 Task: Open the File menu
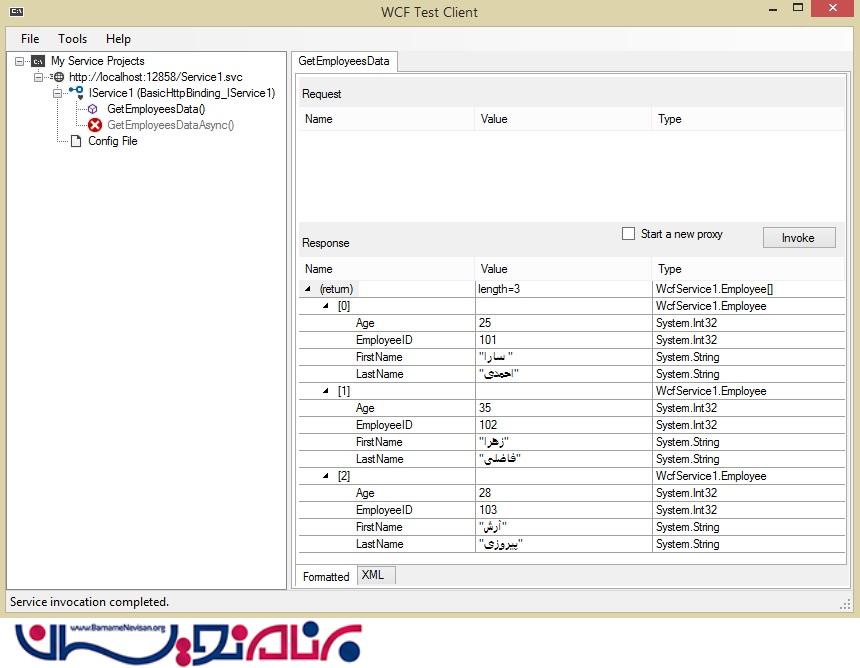click(30, 39)
